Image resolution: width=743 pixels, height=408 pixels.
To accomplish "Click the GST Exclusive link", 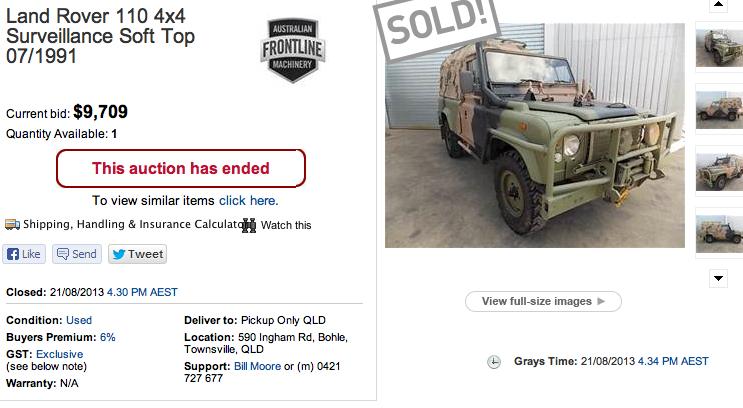I will pyautogui.click(x=60, y=354).
